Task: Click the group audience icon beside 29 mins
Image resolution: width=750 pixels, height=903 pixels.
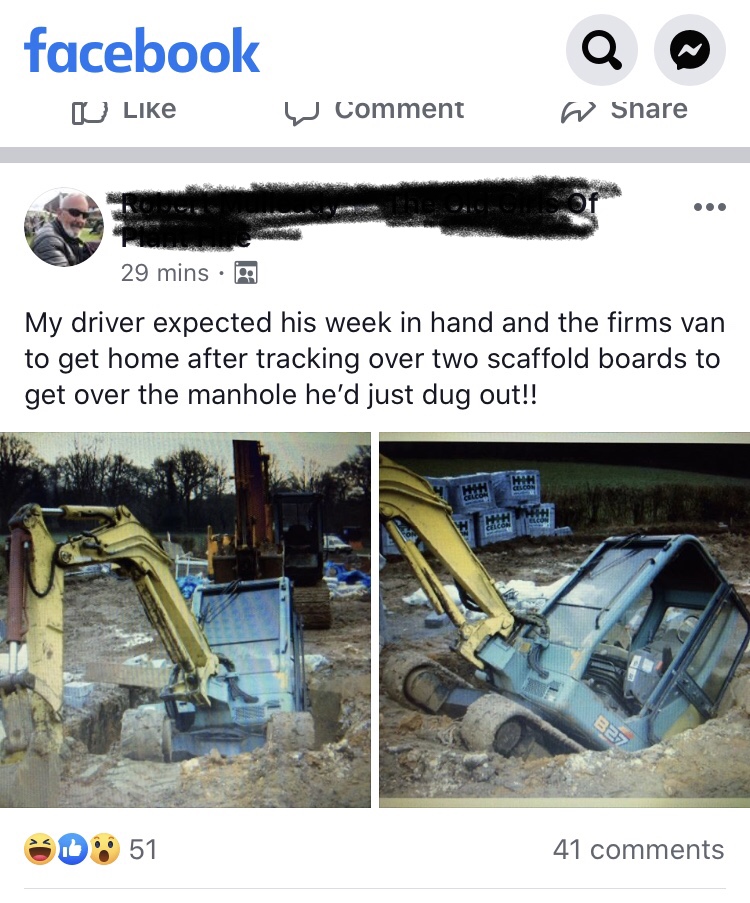Action: tap(246, 273)
